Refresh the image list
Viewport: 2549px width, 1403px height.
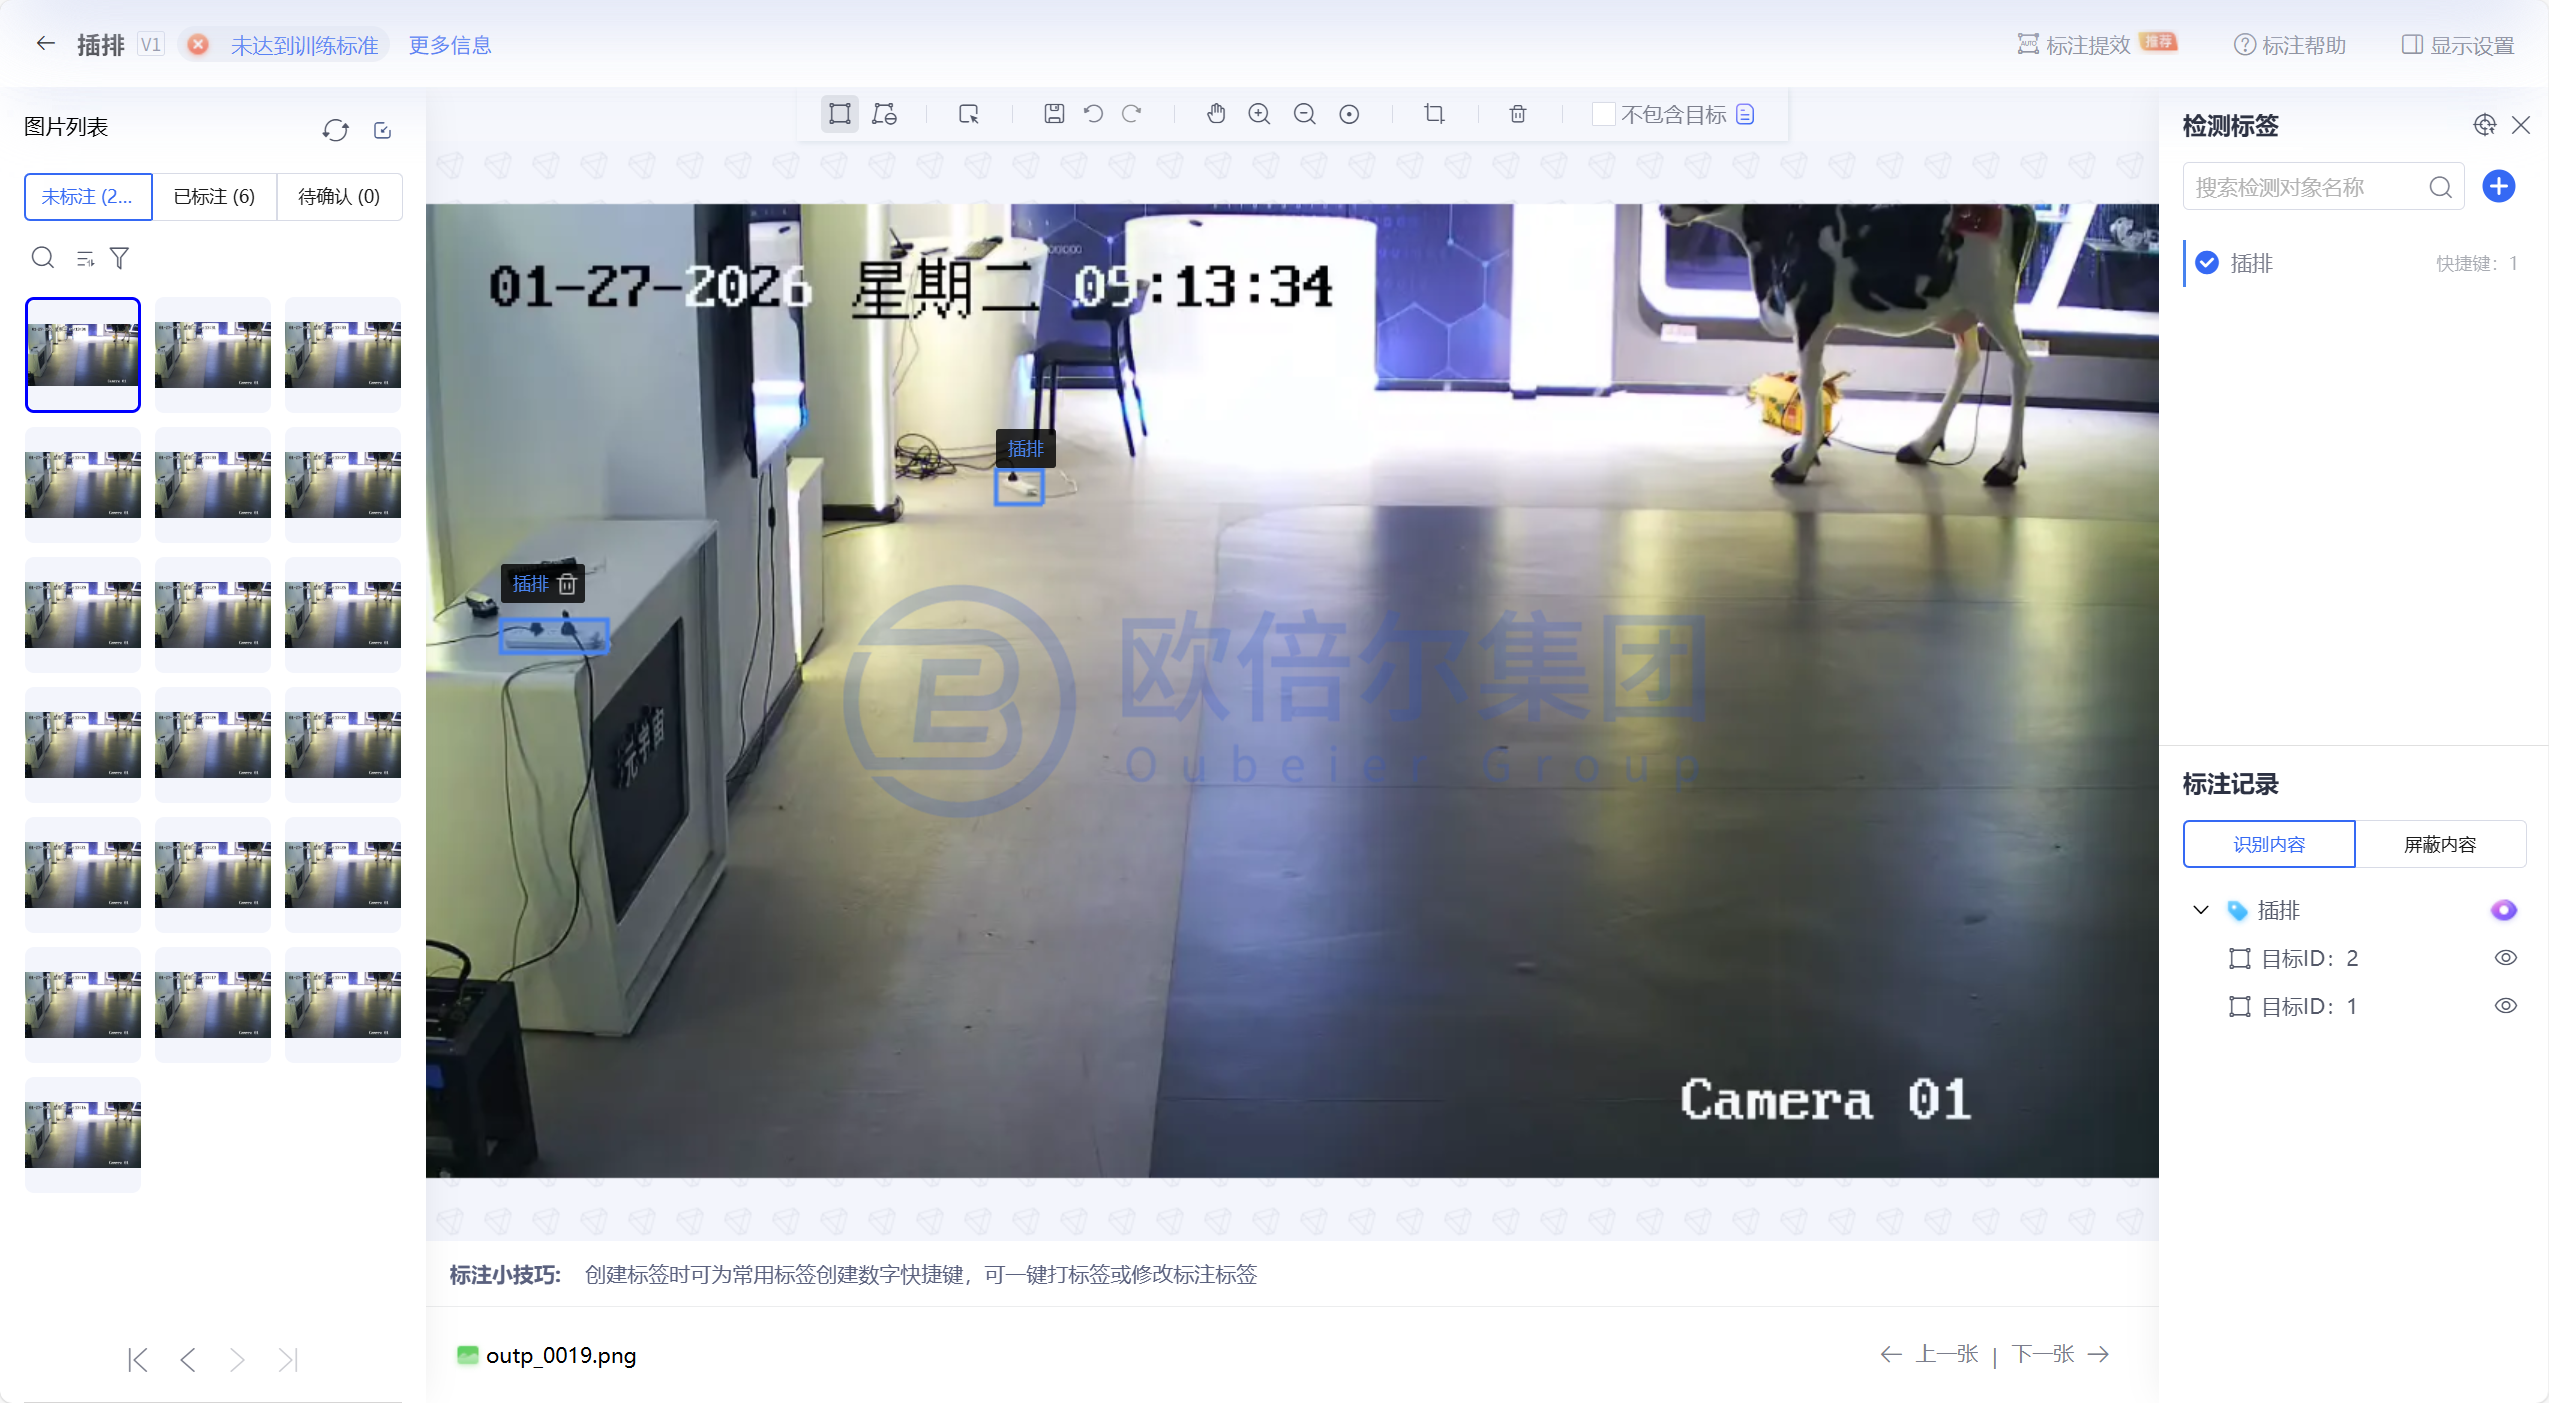coord(335,130)
